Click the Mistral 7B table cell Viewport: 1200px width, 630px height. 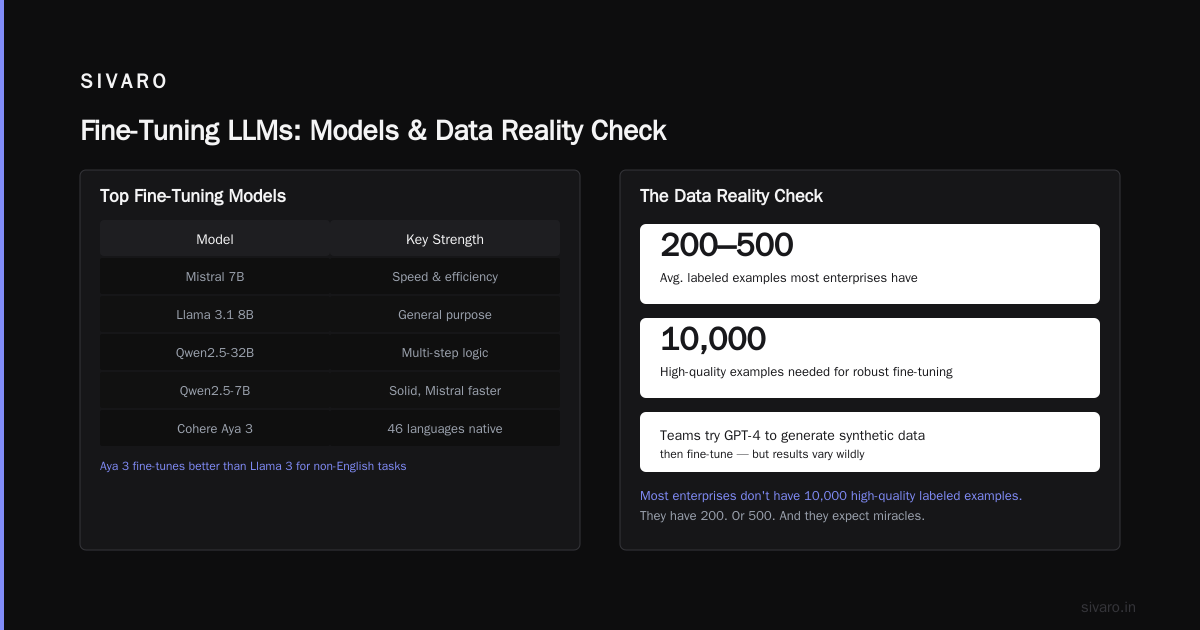(x=215, y=277)
